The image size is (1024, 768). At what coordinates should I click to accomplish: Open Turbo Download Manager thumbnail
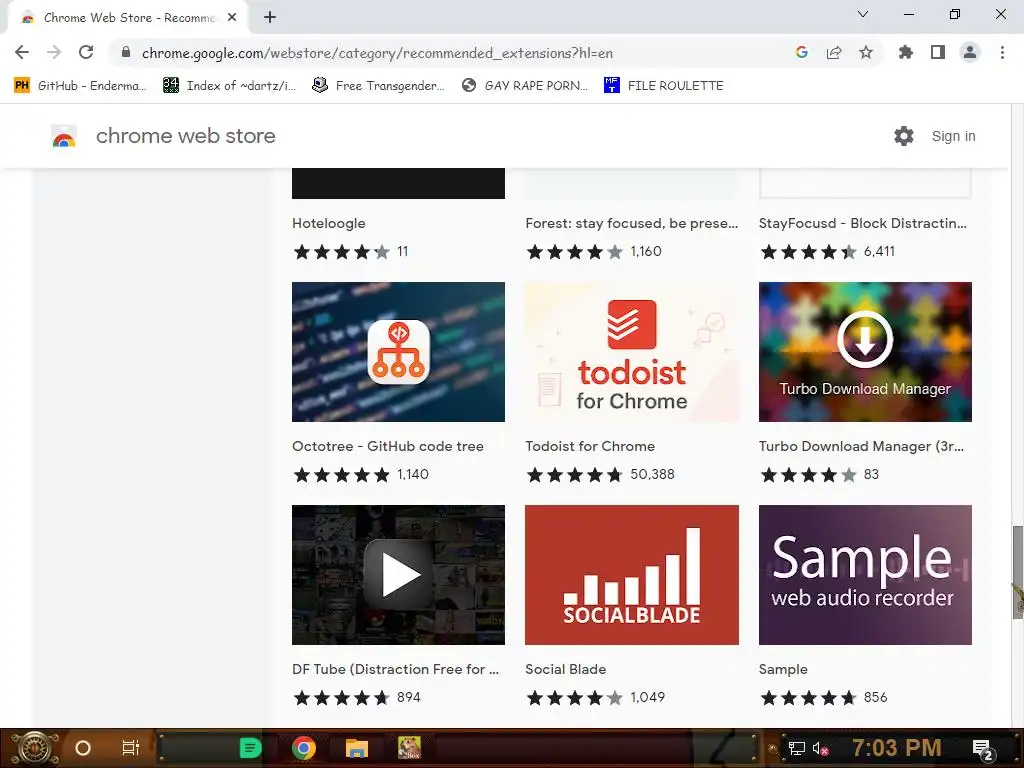[865, 352]
